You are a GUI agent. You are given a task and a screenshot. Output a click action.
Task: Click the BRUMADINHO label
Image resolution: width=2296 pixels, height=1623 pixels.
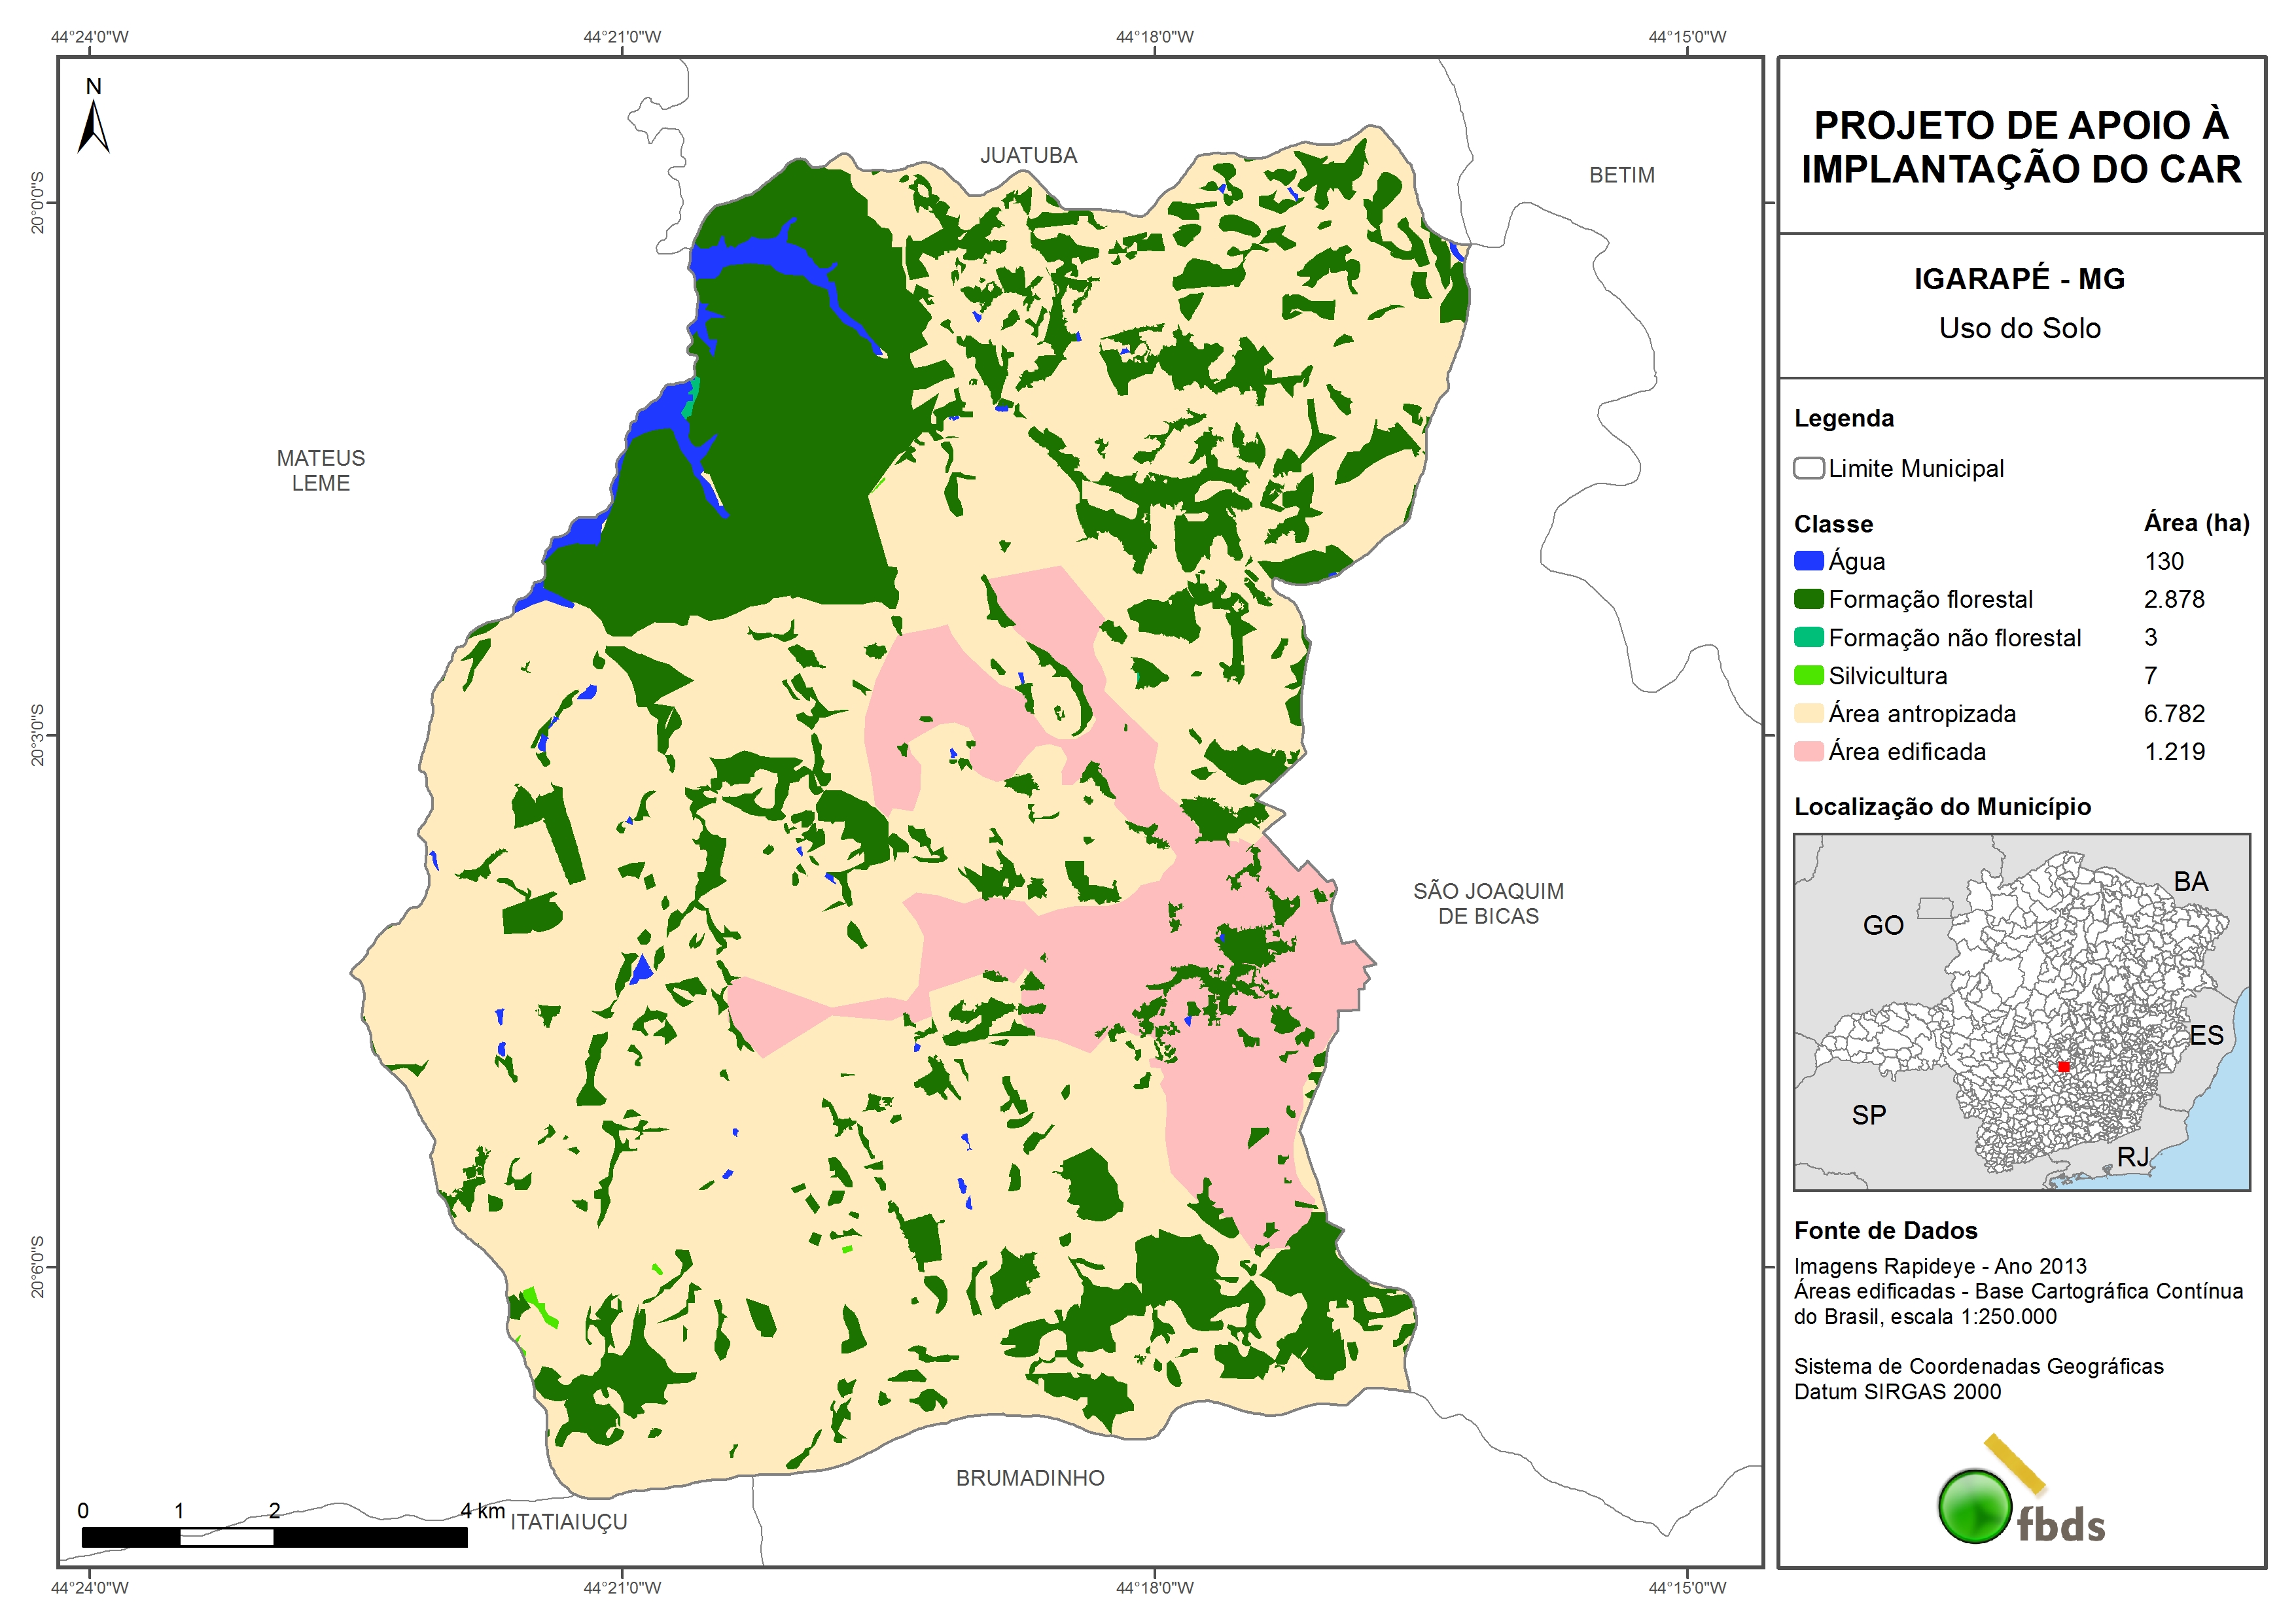pyautogui.click(x=1030, y=1478)
